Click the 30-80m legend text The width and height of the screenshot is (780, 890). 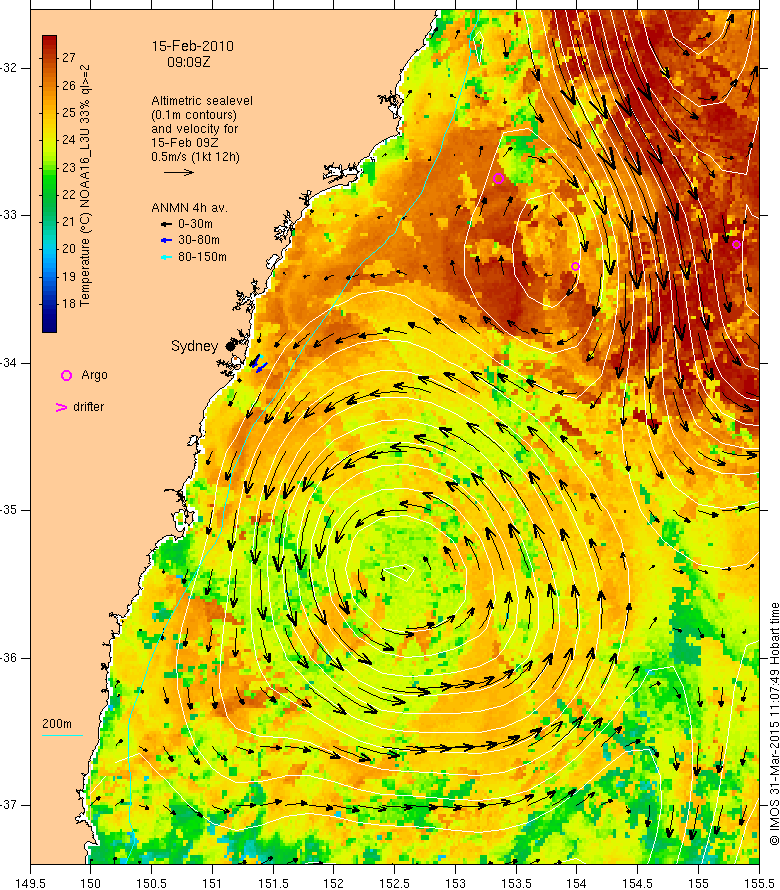point(199,240)
